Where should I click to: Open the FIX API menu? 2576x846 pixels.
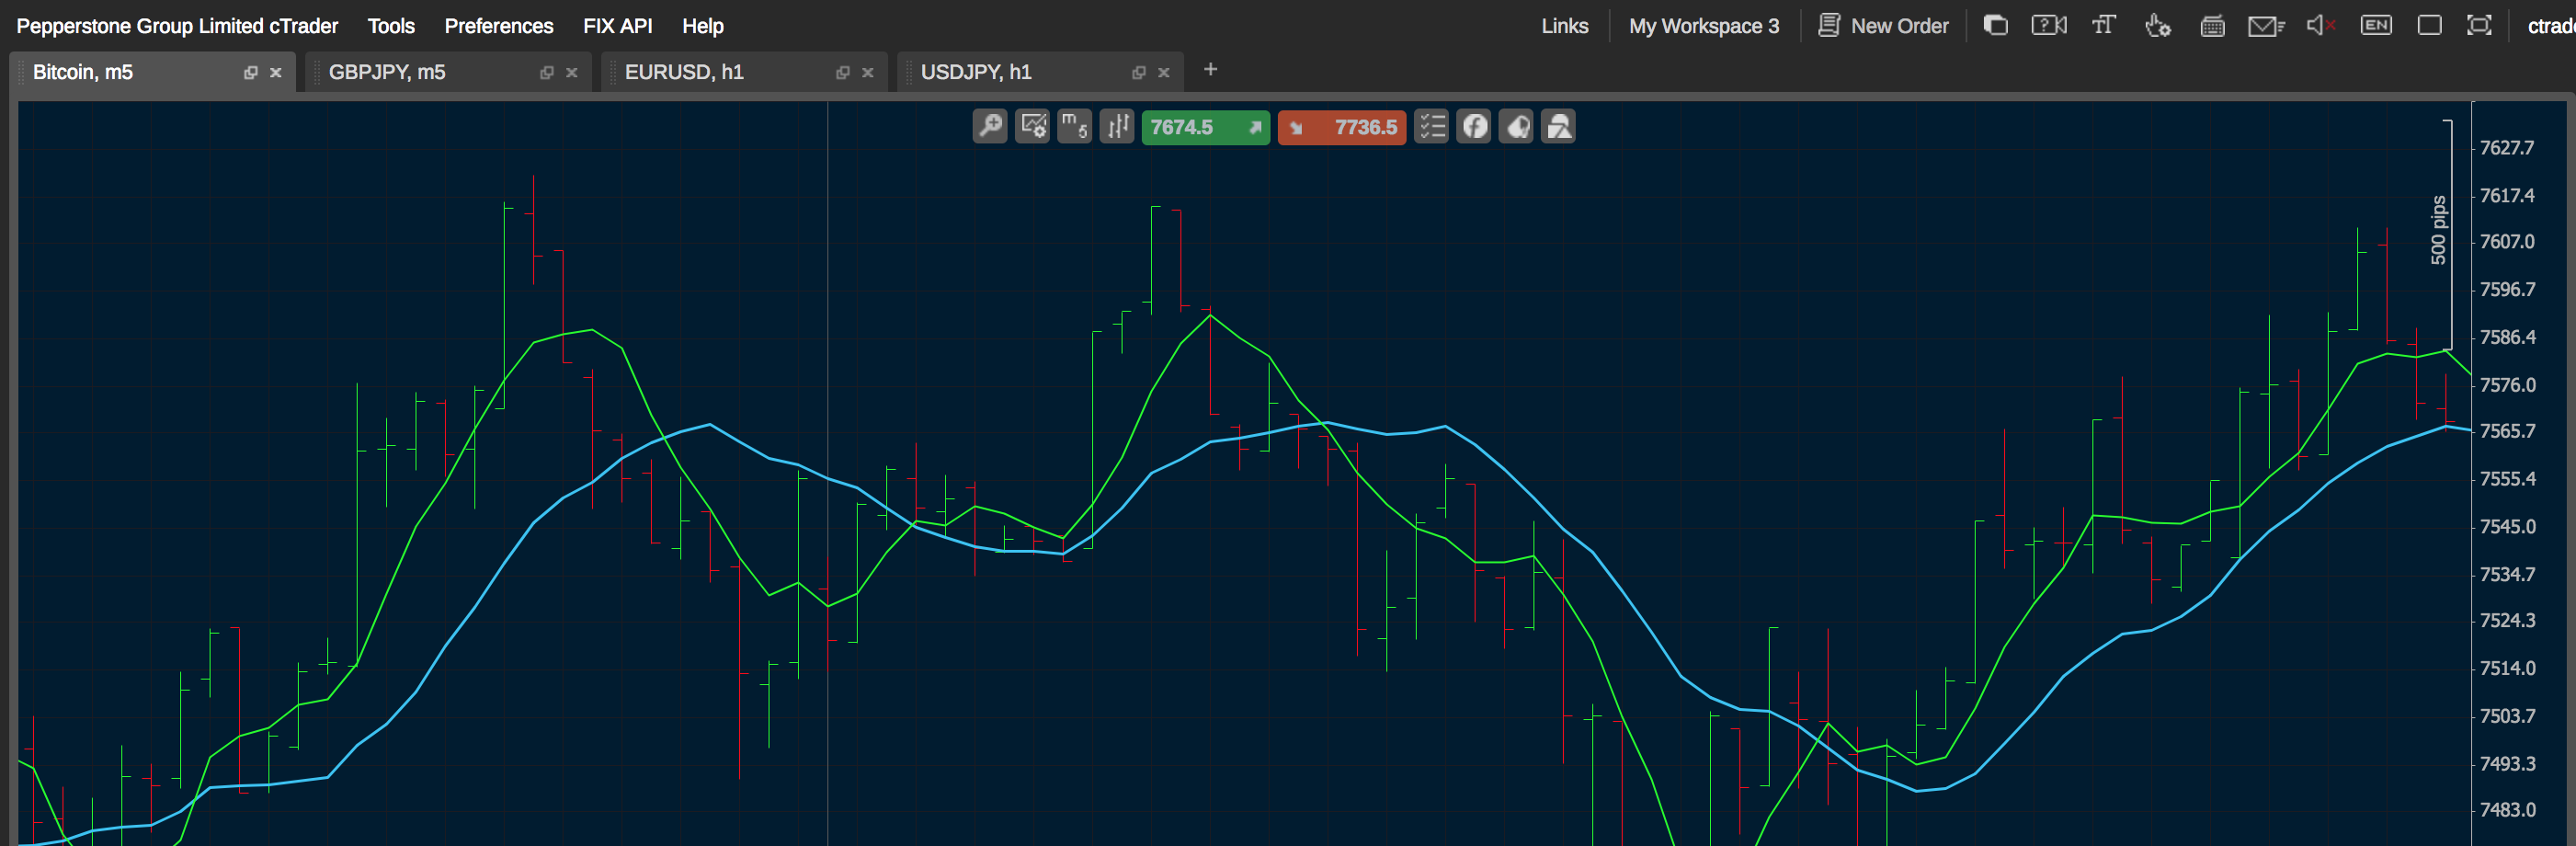618,26
